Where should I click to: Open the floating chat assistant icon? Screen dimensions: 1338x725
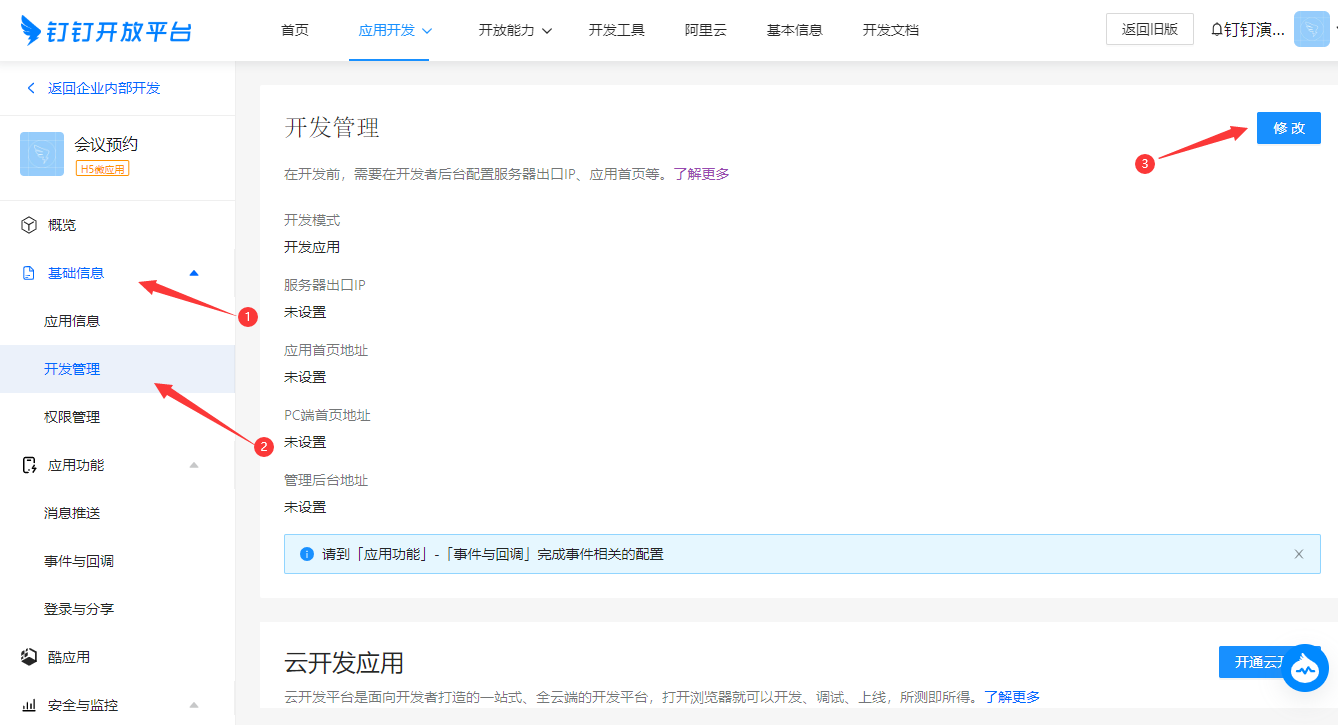pos(1305,667)
